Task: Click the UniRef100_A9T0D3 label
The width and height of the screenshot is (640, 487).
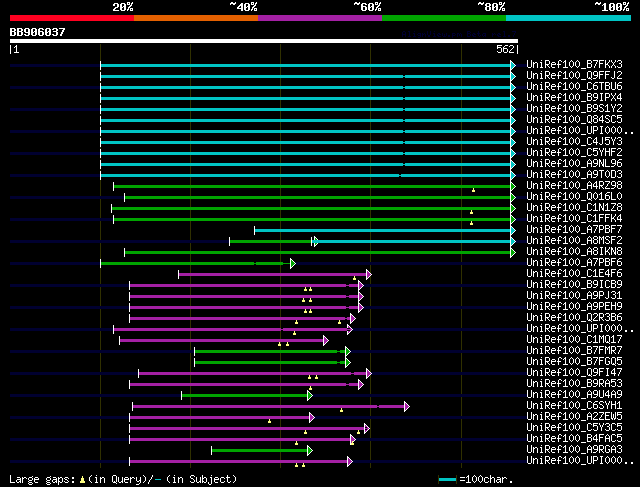Action: coord(574,174)
